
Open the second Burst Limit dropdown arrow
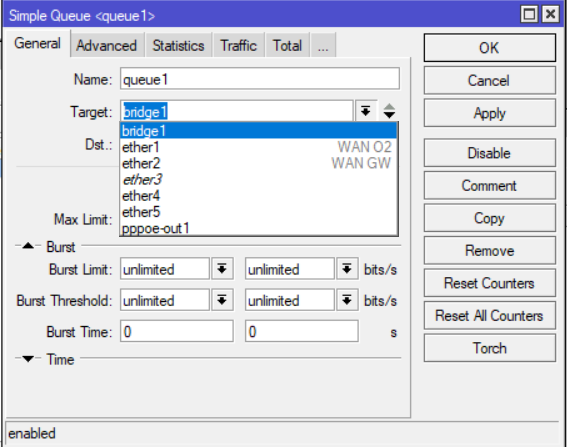(x=347, y=269)
